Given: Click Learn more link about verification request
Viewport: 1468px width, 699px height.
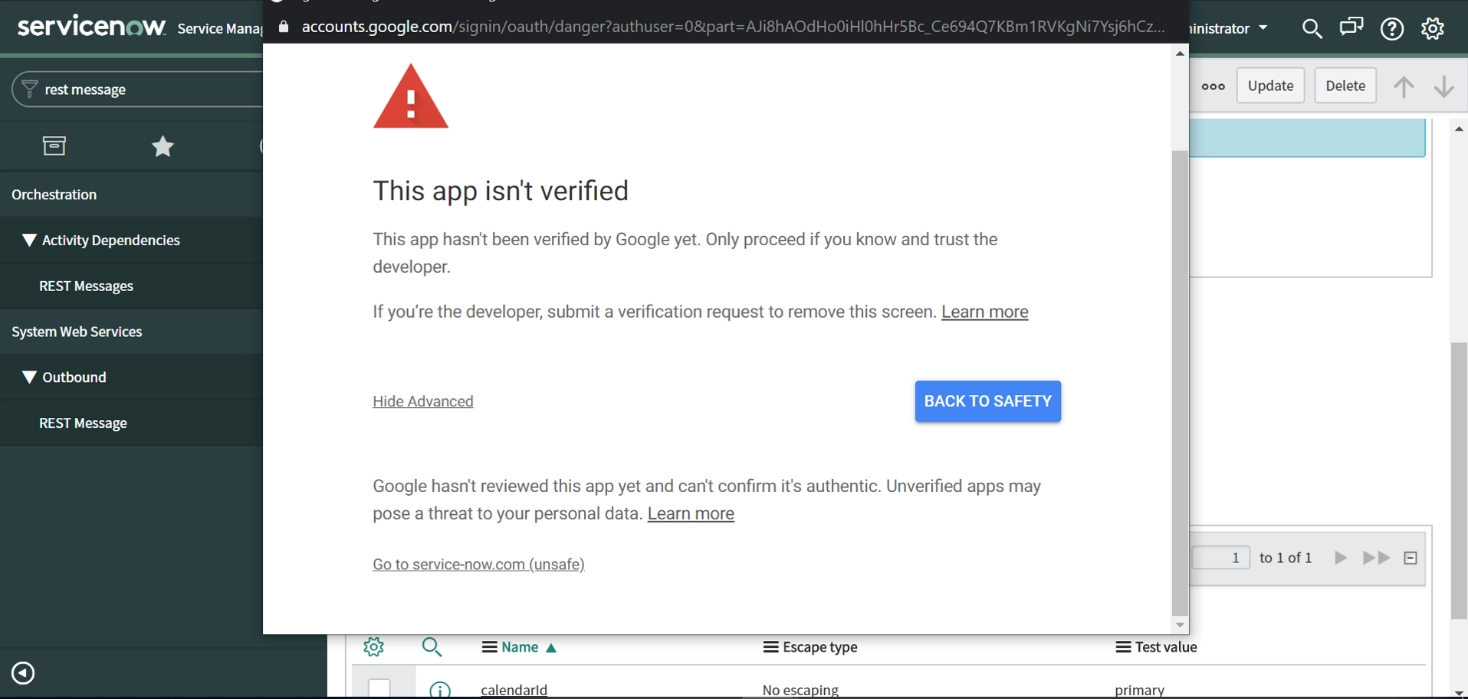Looking at the screenshot, I should pyautogui.click(x=985, y=312).
